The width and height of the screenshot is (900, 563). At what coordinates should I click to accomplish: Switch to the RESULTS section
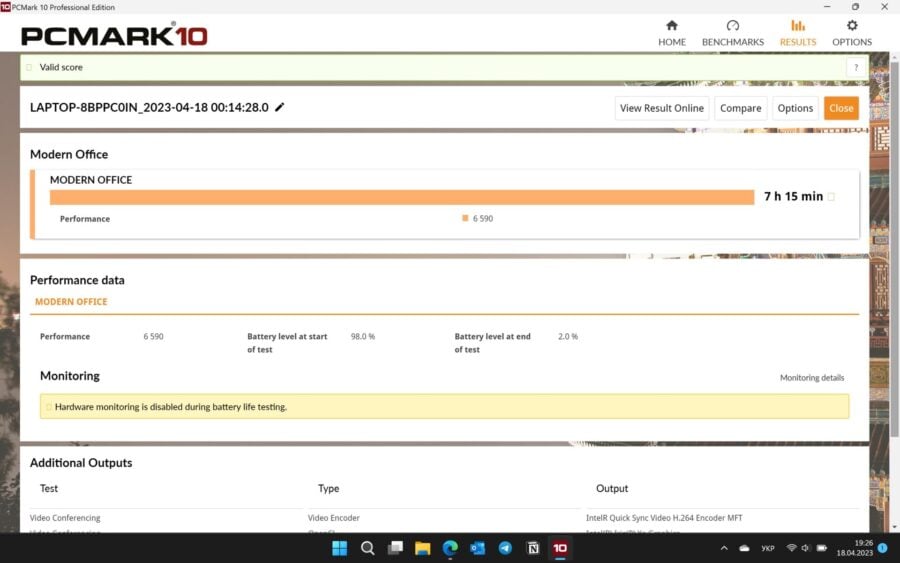tap(797, 33)
